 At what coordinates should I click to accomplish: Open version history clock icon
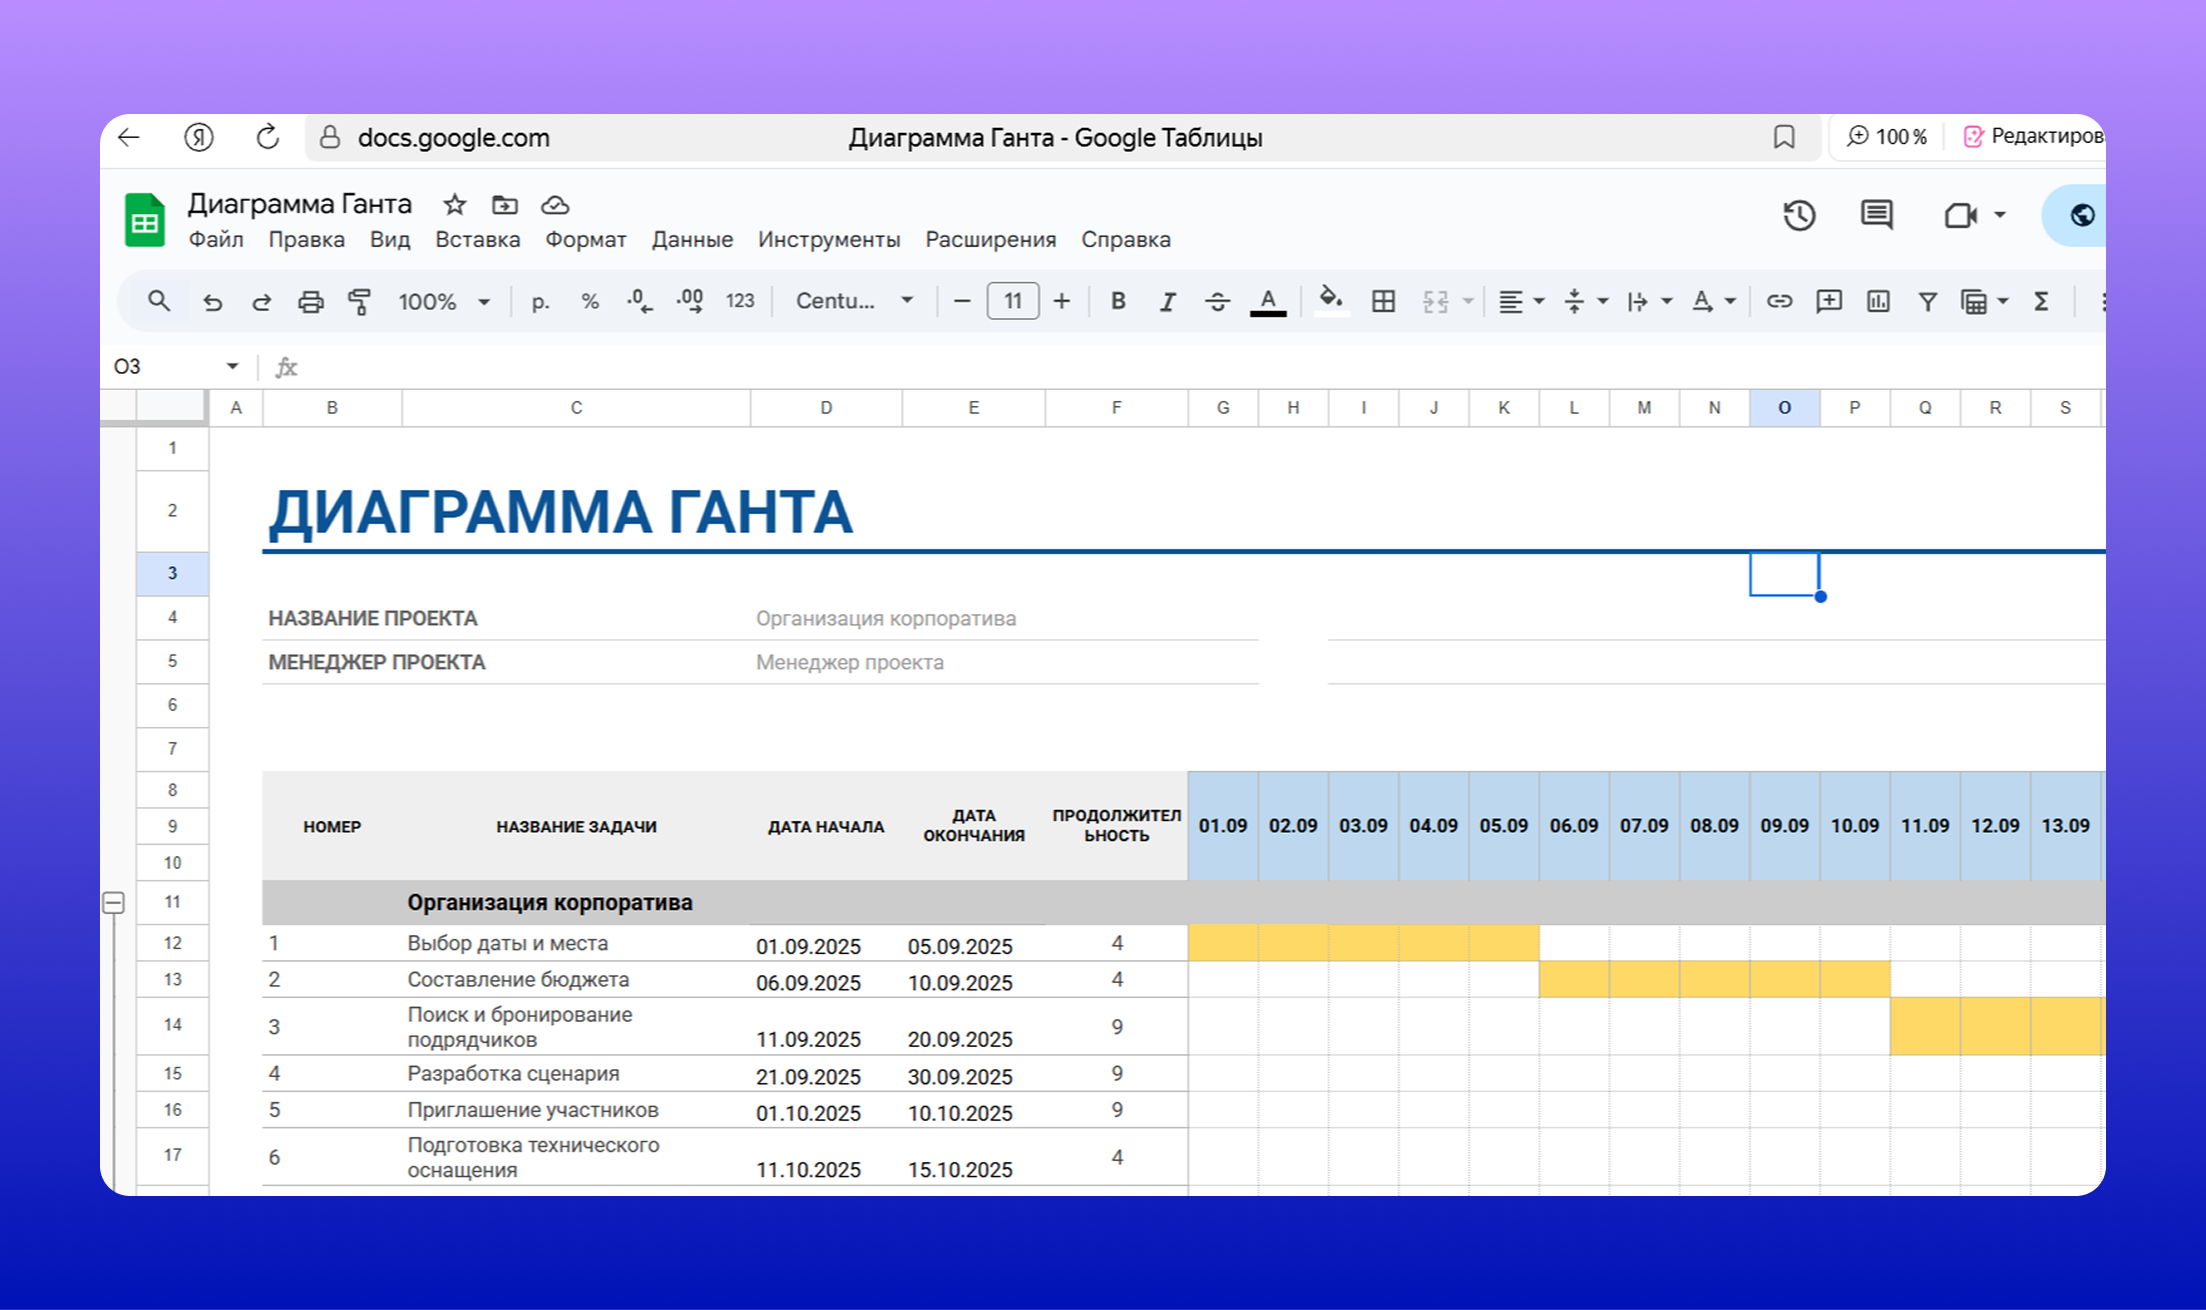[x=1799, y=215]
